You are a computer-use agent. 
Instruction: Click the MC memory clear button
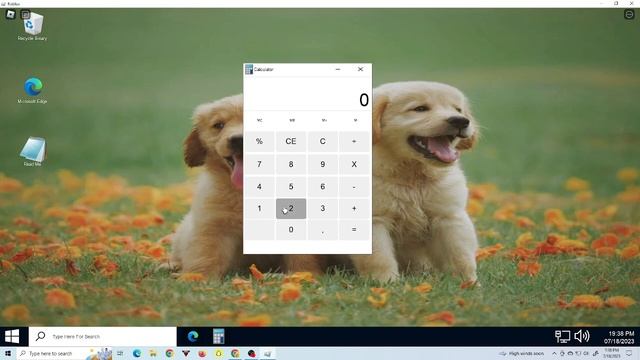coord(260,120)
